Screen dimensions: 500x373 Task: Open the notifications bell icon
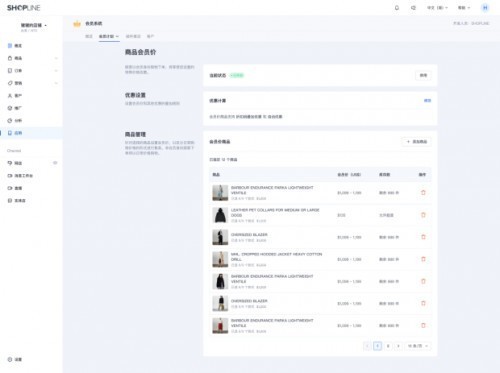pos(397,8)
